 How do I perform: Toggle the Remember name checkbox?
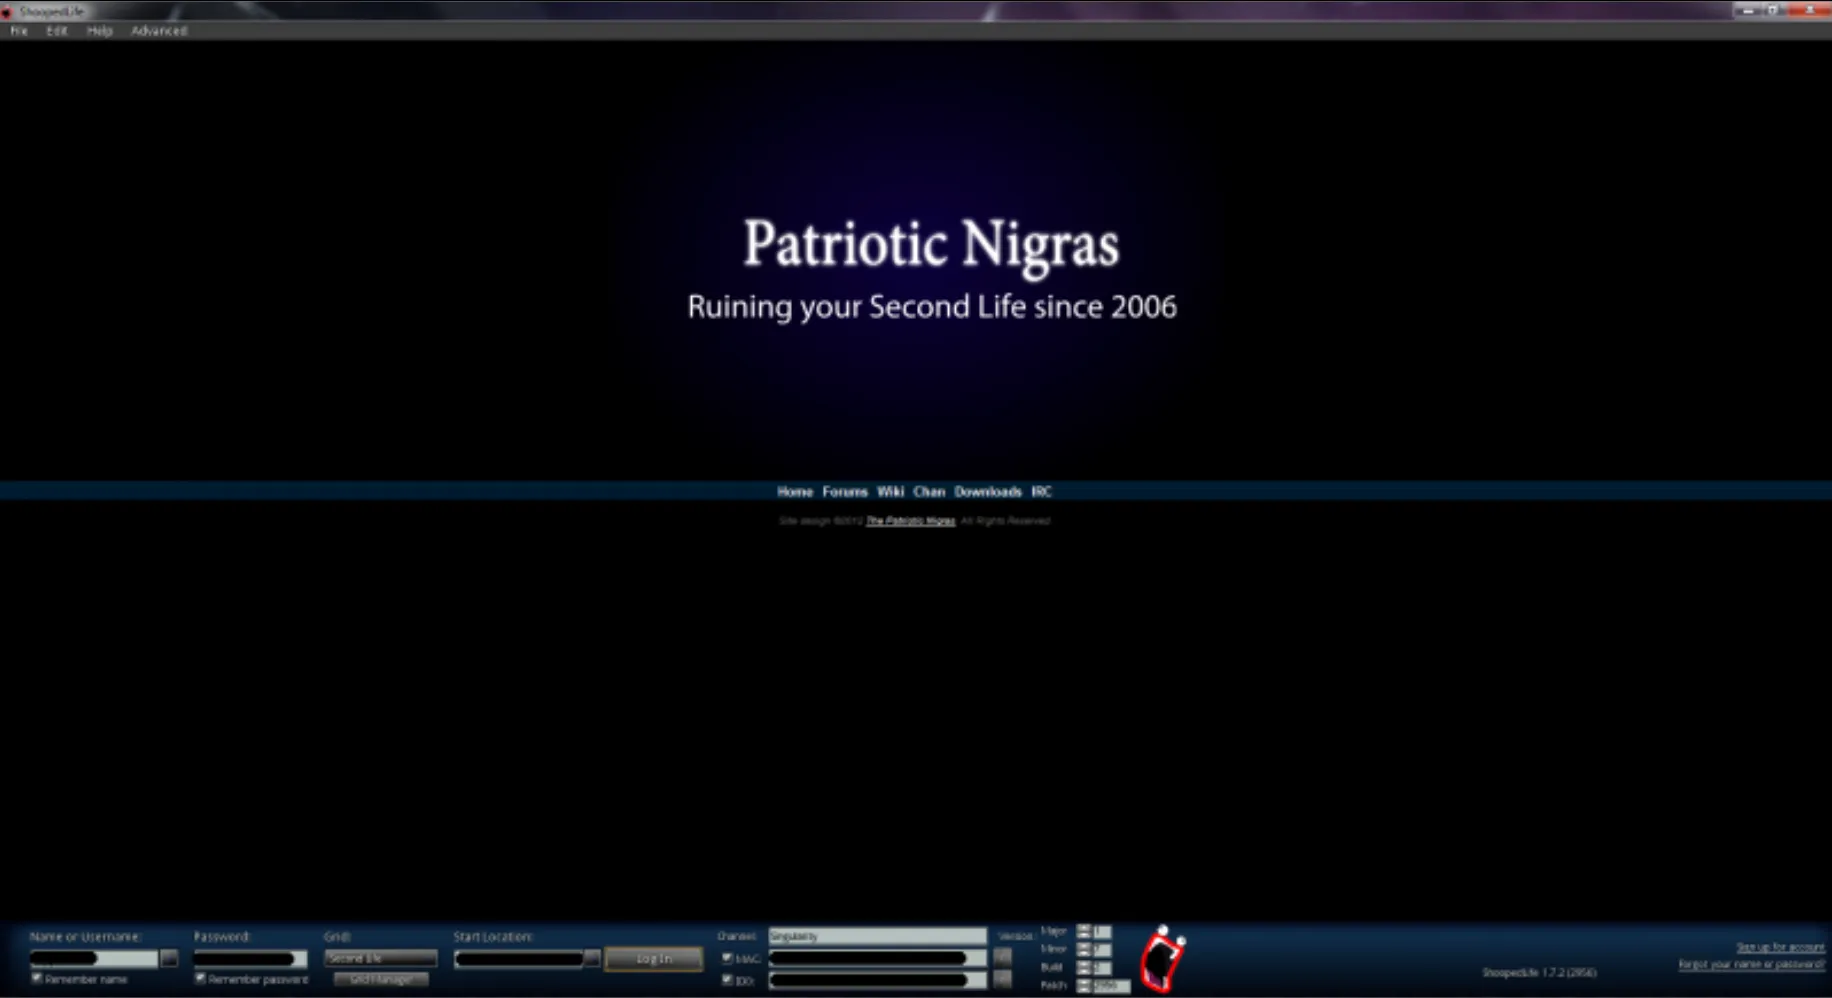click(x=37, y=978)
